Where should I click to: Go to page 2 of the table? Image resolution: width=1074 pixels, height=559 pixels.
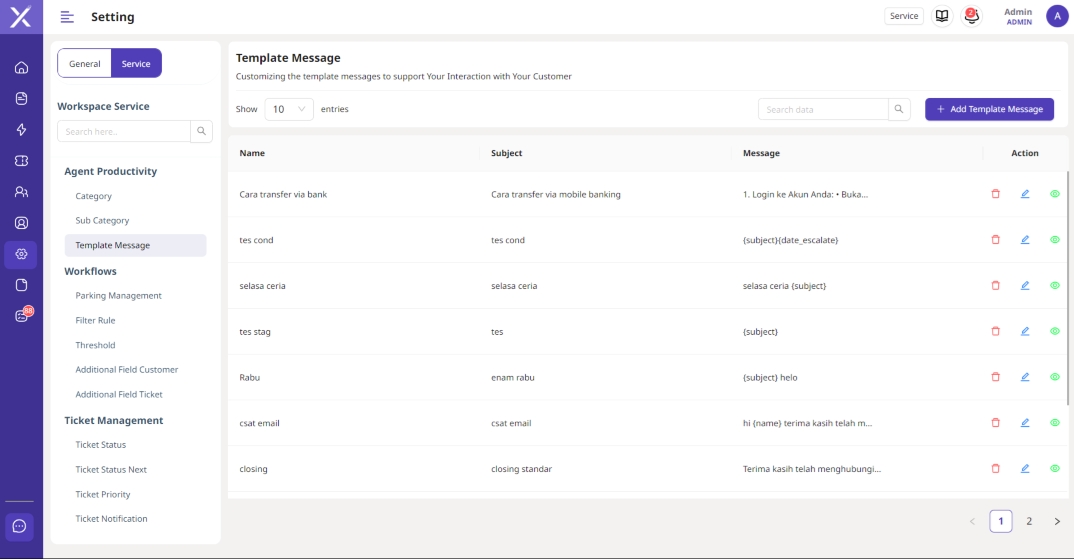pos(1029,521)
